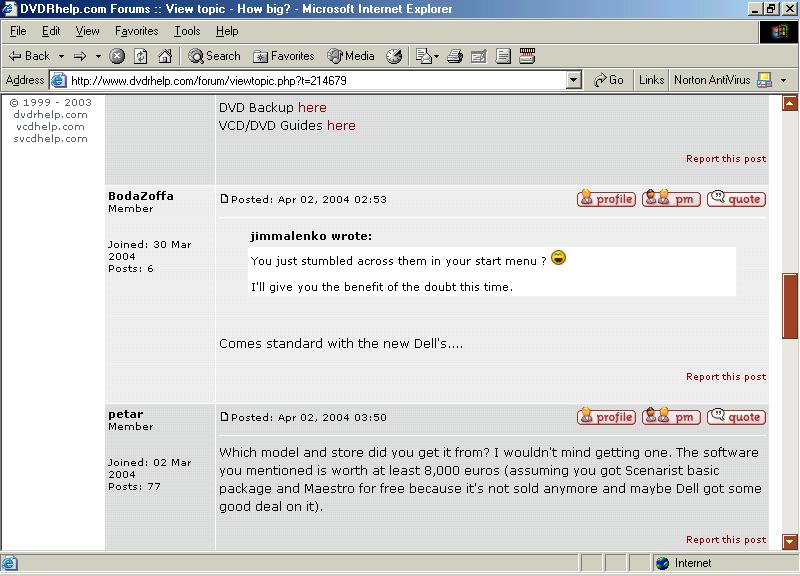Click the IE page icon in the status bar
Image resolution: width=800 pixels, height=576 pixels.
pyautogui.click(x=10, y=563)
